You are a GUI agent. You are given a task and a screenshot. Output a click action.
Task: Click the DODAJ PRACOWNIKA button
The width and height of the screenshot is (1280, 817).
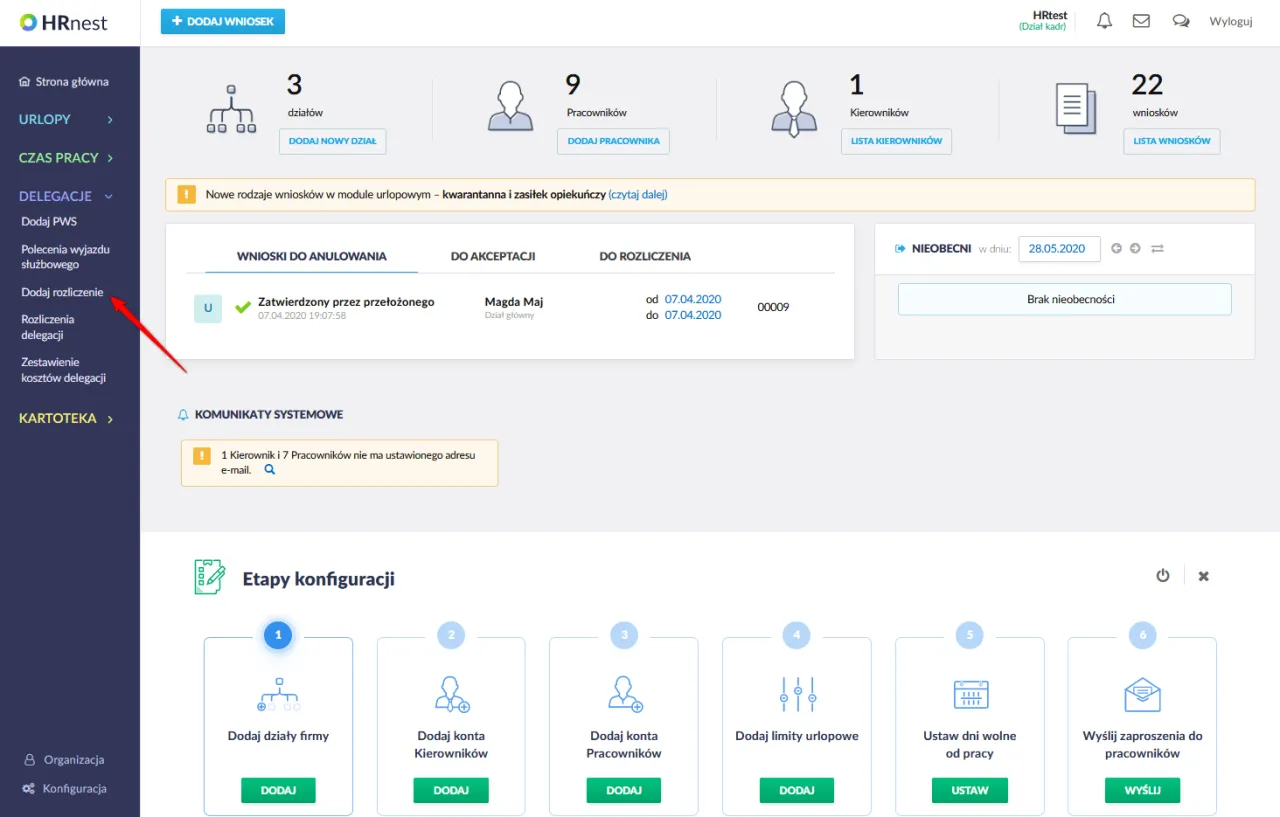coord(613,141)
